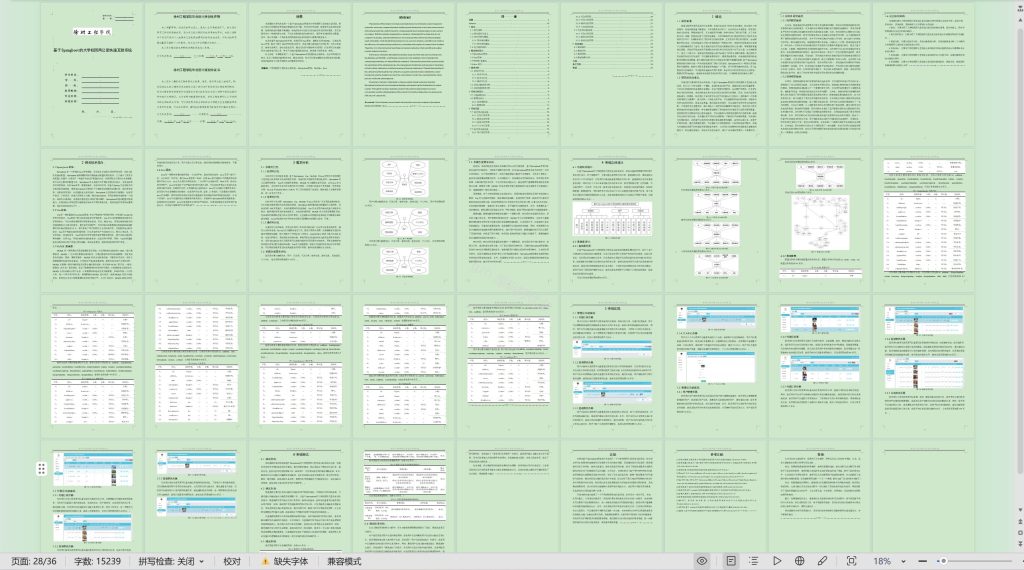Click the 18% zoom level value
This screenshot has height=570, width=1024.
tap(882, 561)
